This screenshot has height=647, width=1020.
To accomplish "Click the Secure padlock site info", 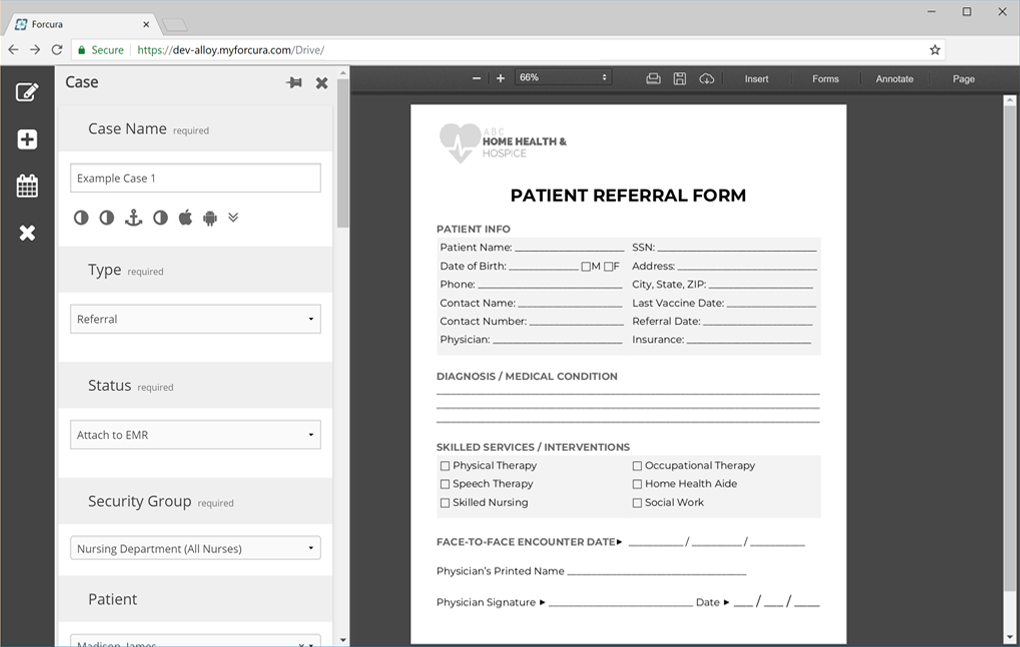I will (x=100, y=50).
